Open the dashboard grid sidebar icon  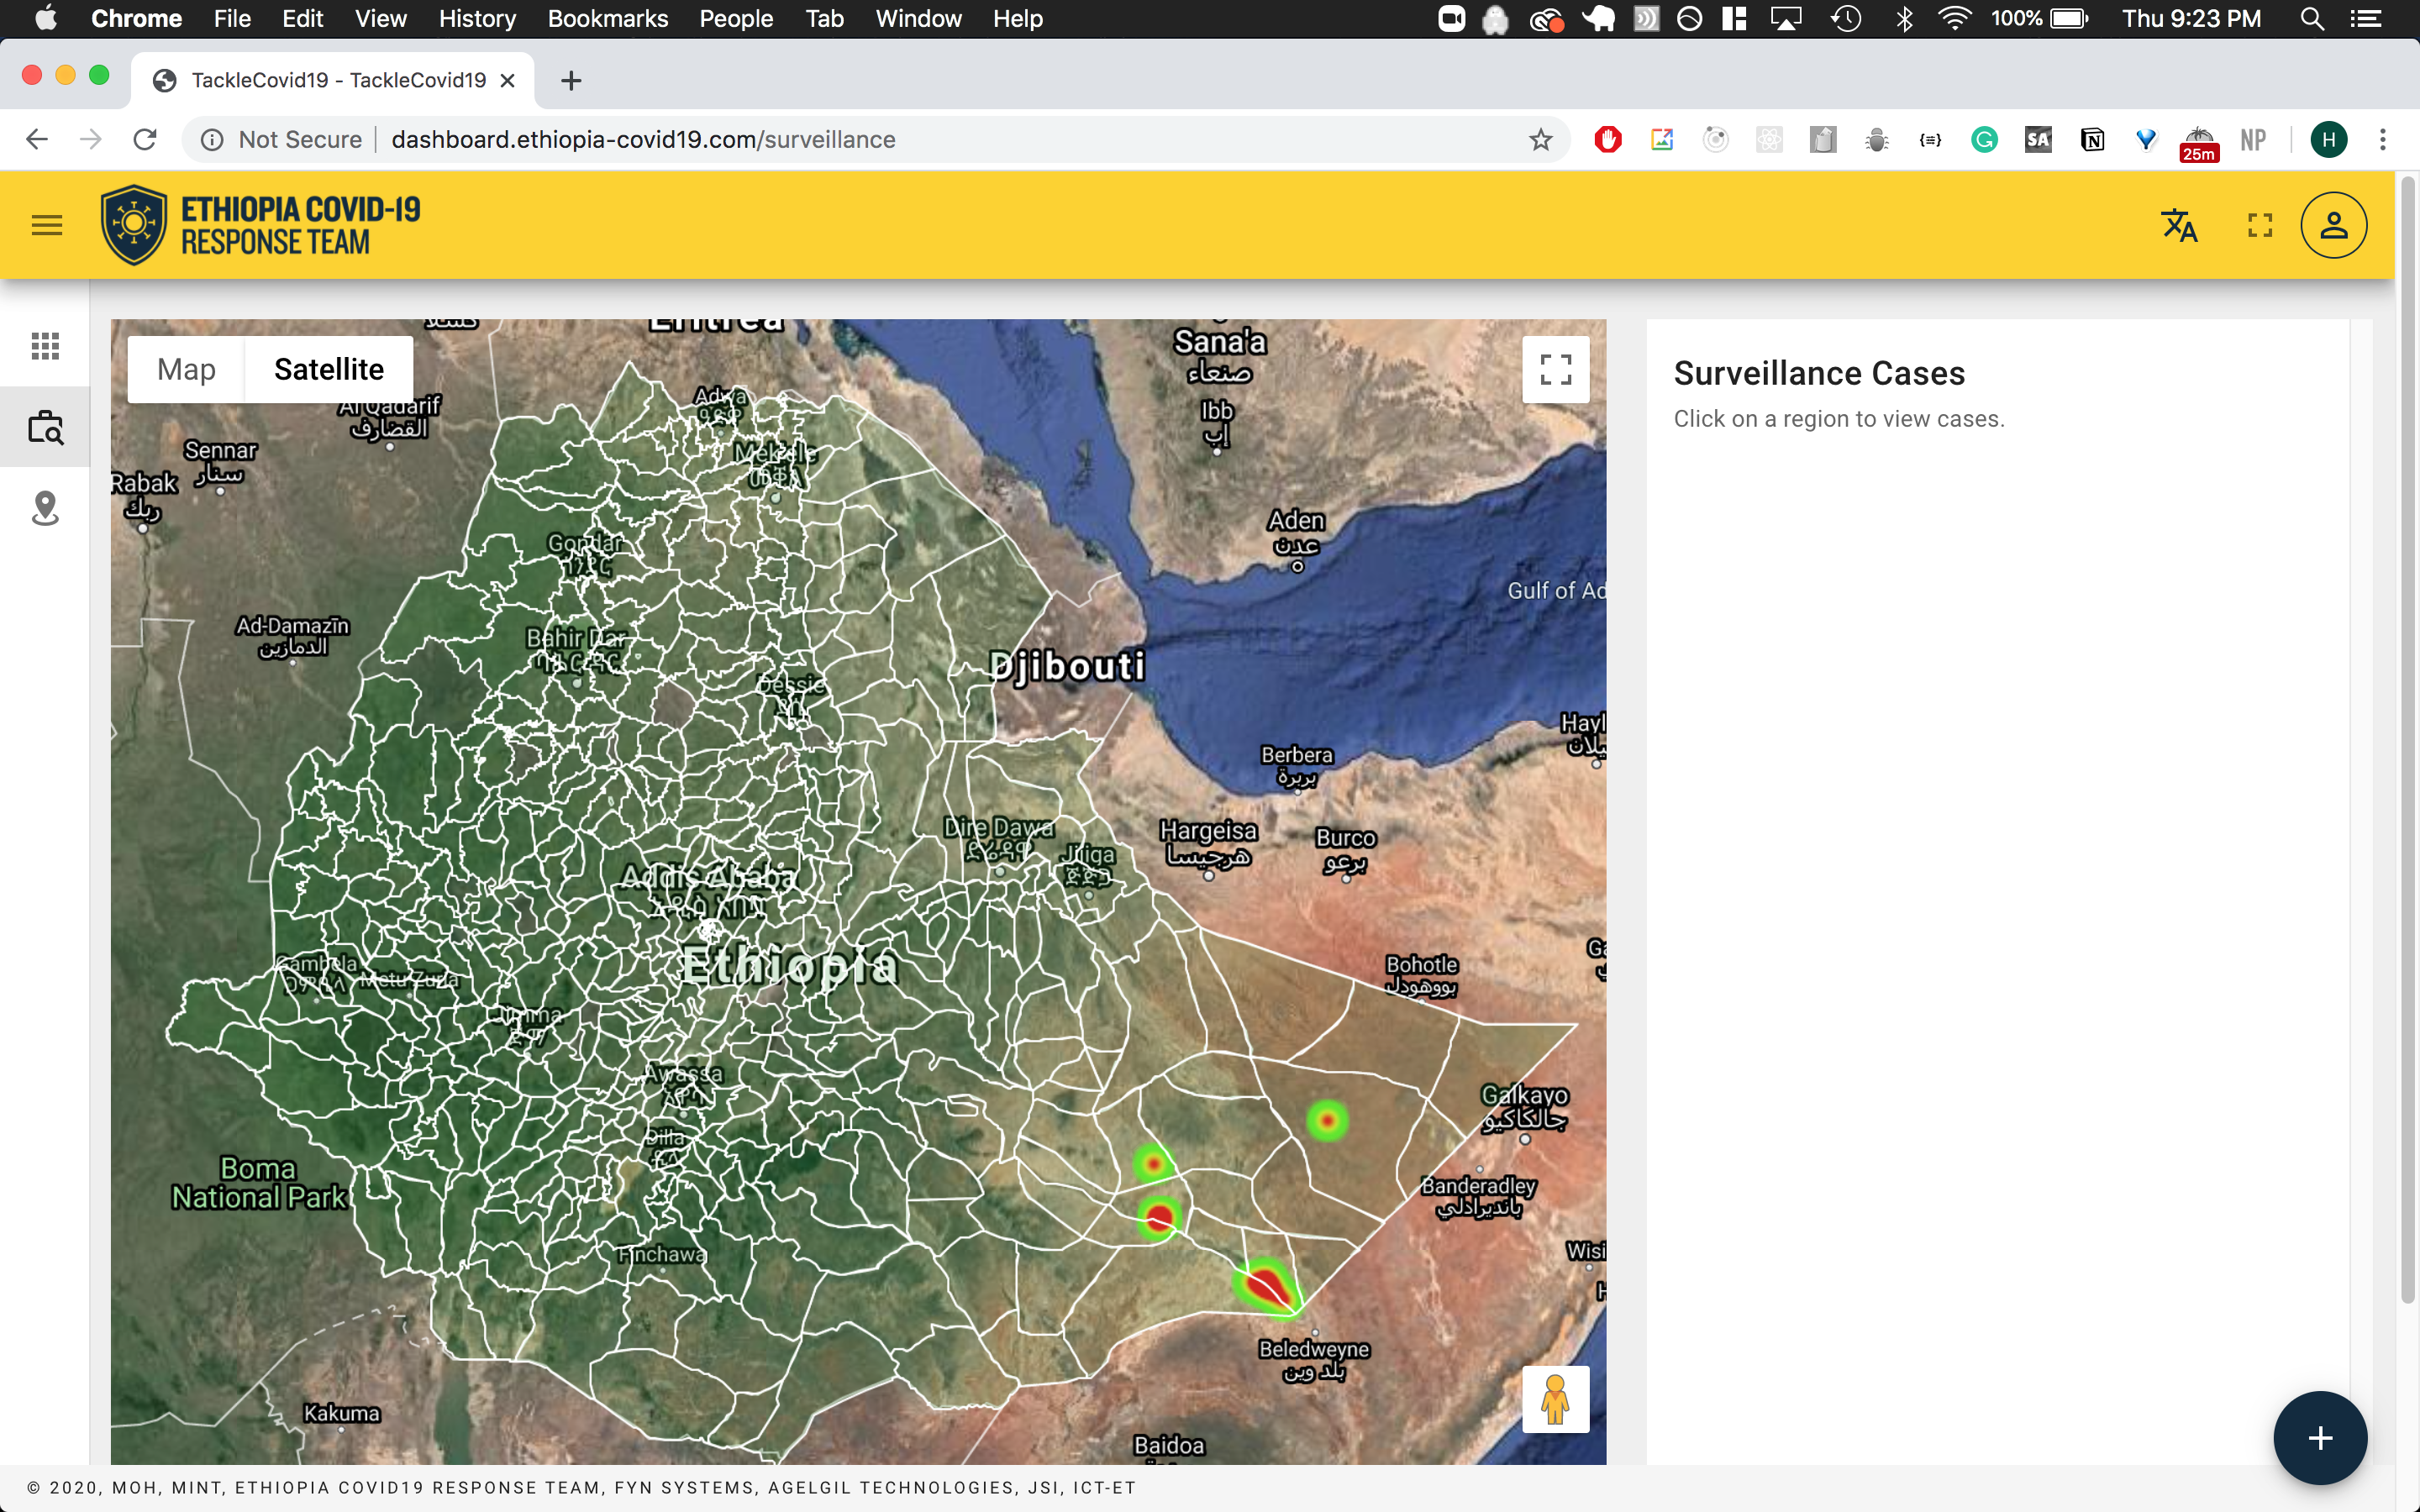45,346
